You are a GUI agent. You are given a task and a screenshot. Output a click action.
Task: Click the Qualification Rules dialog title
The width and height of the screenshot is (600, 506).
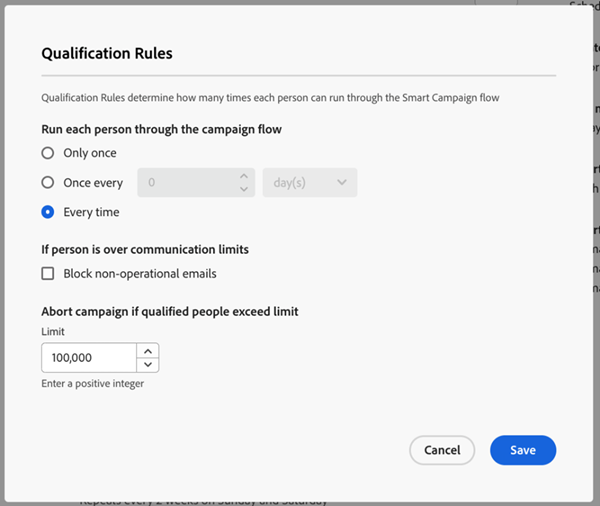[x=107, y=53]
